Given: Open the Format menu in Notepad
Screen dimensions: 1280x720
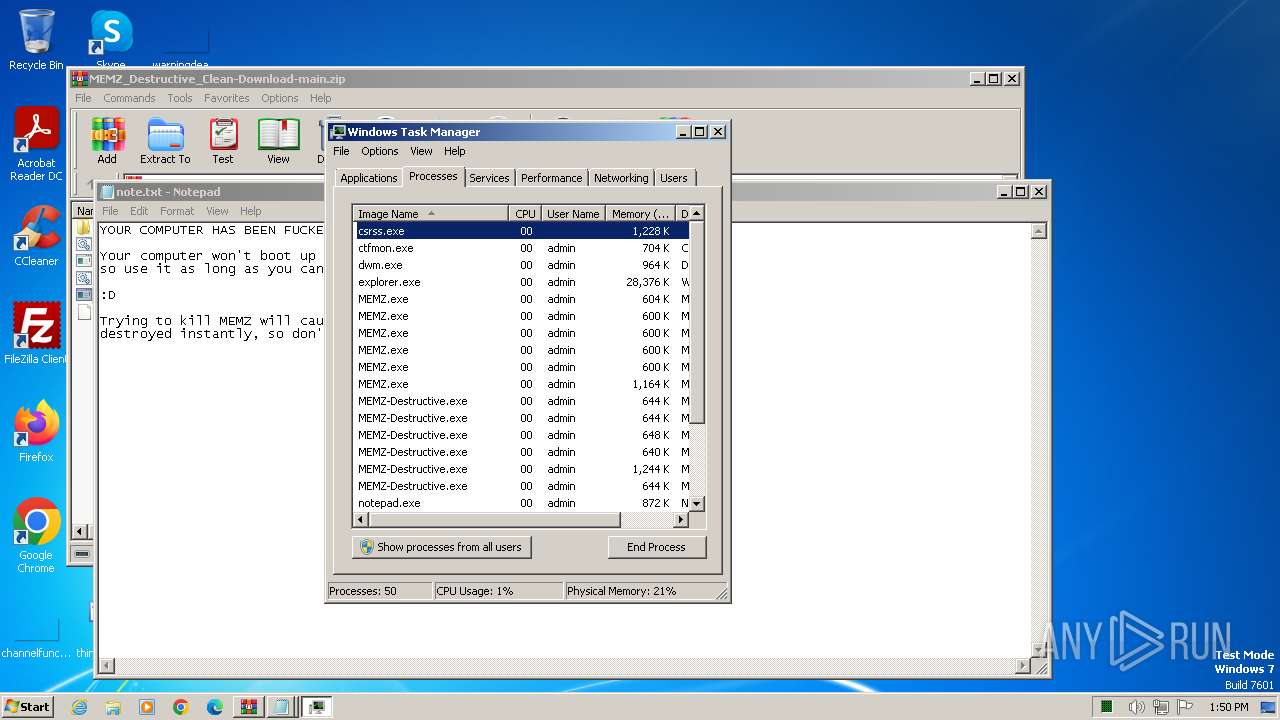Looking at the screenshot, I should (x=177, y=211).
